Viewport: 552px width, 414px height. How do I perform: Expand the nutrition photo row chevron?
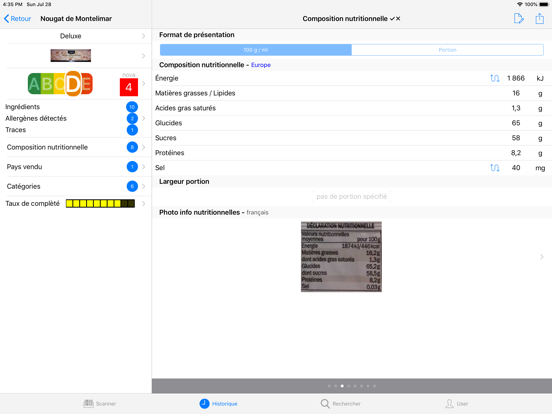tap(541, 257)
